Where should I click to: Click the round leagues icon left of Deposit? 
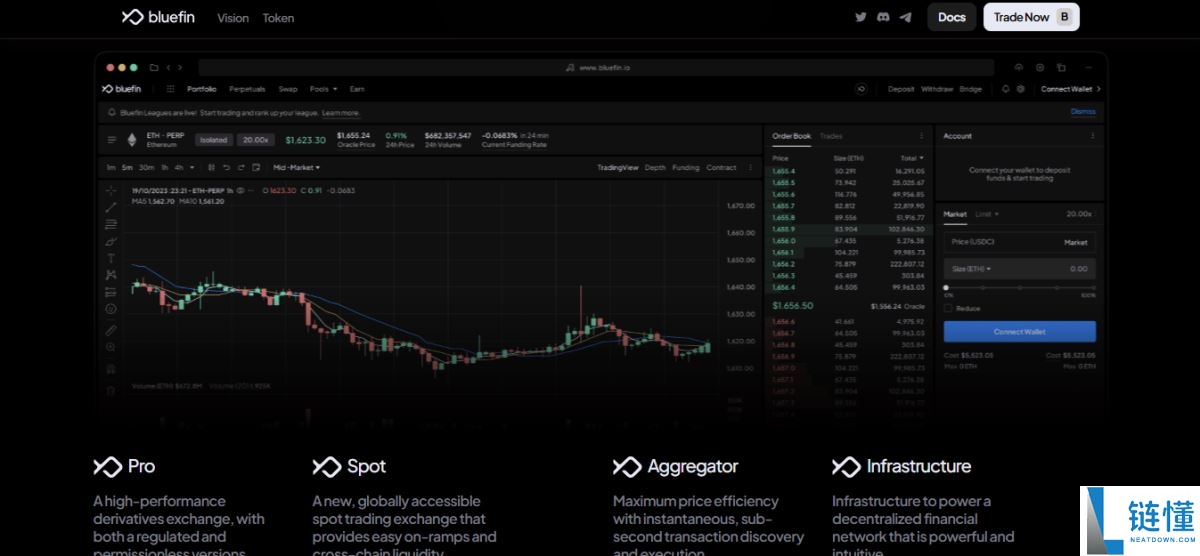(861, 89)
